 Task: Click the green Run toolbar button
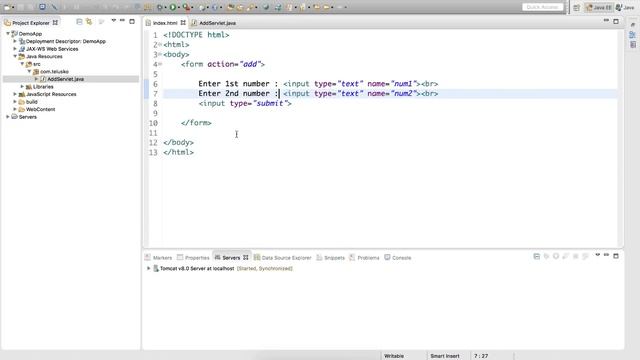[x=173, y=7]
